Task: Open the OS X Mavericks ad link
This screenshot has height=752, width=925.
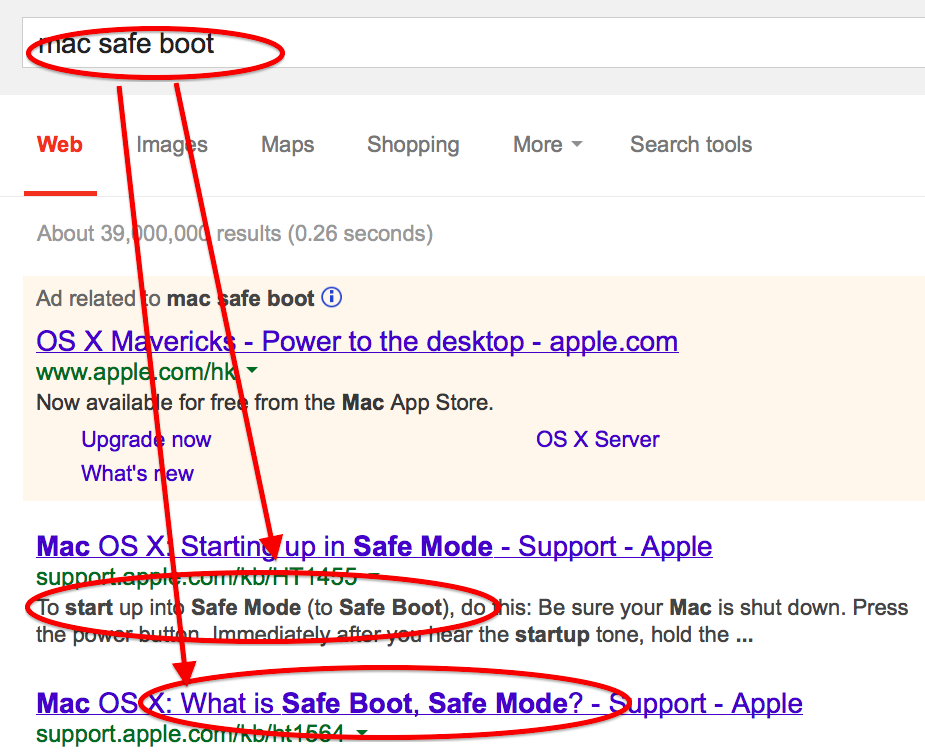Action: 357,341
